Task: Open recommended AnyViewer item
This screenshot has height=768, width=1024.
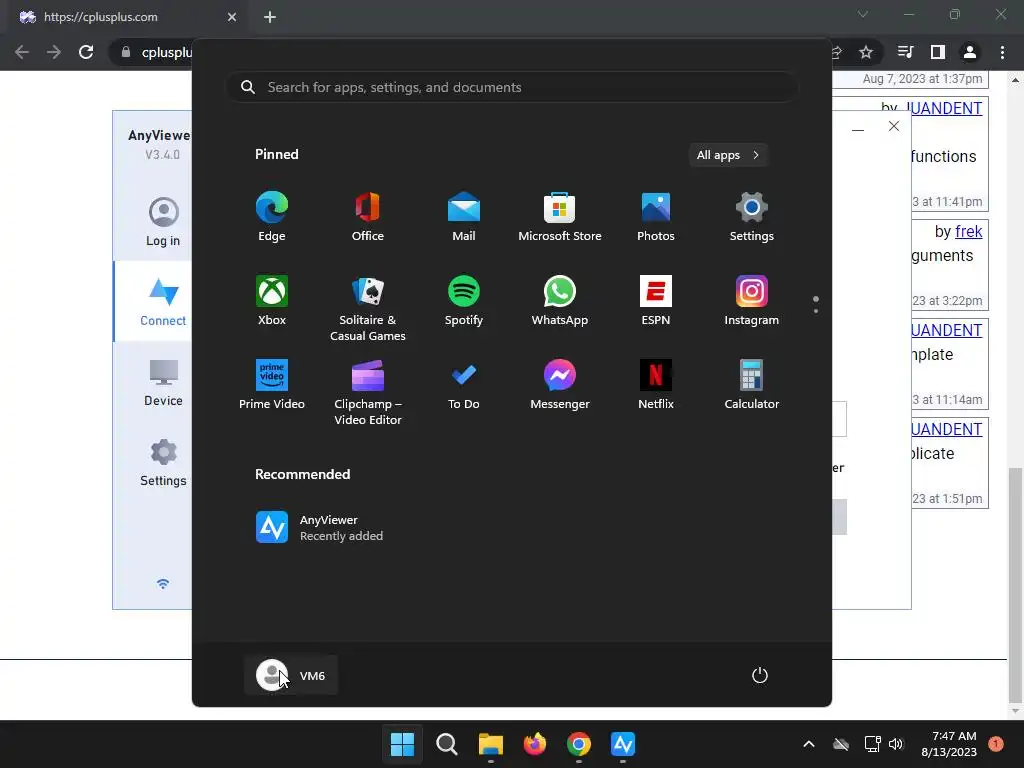Action: pyautogui.click(x=319, y=527)
